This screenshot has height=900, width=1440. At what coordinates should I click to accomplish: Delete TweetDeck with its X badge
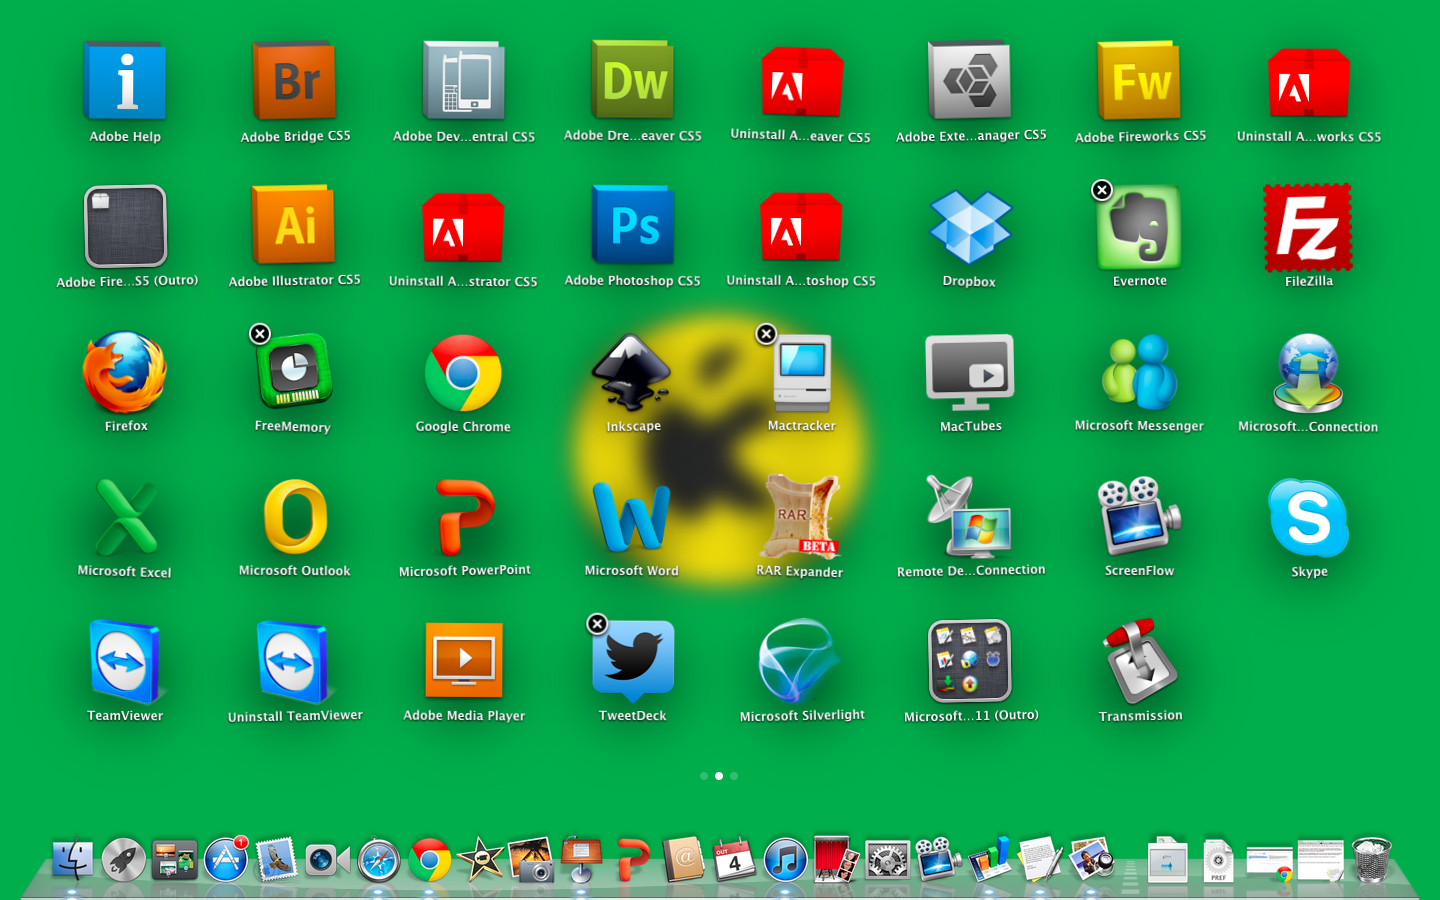click(597, 624)
